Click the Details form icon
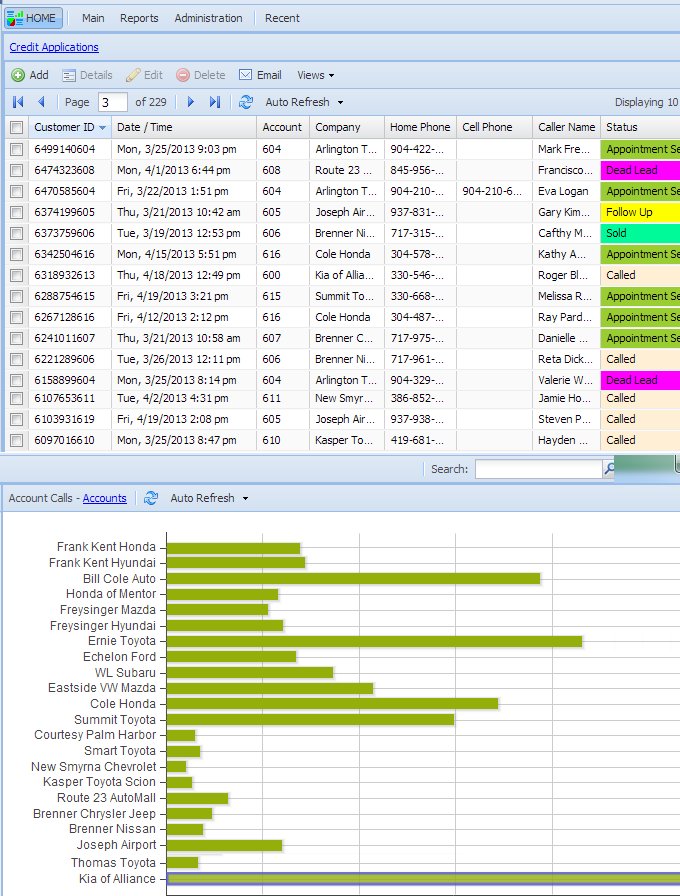The image size is (680, 896). 69,75
